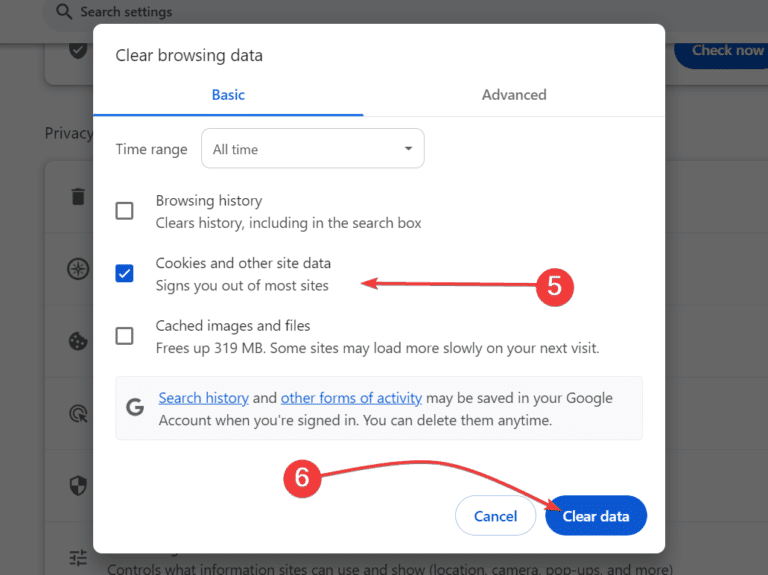Open Privacy Guide compass icon
This screenshot has width=768, height=575.
coord(78,268)
